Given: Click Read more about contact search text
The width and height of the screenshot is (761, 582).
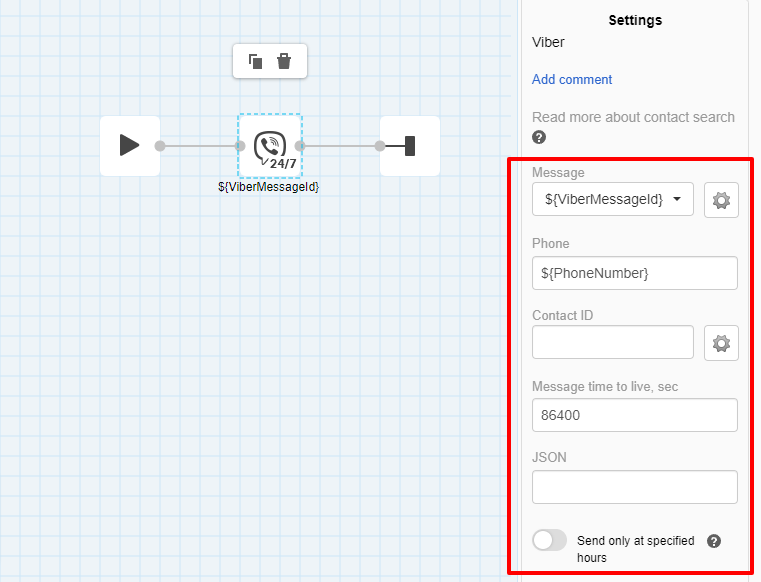Looking at the screenshot, I should (633, 117).
